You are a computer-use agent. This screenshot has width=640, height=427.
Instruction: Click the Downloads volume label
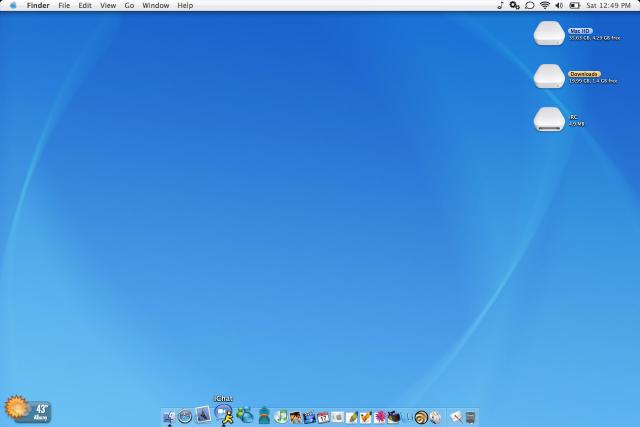[x=584, y=74]
